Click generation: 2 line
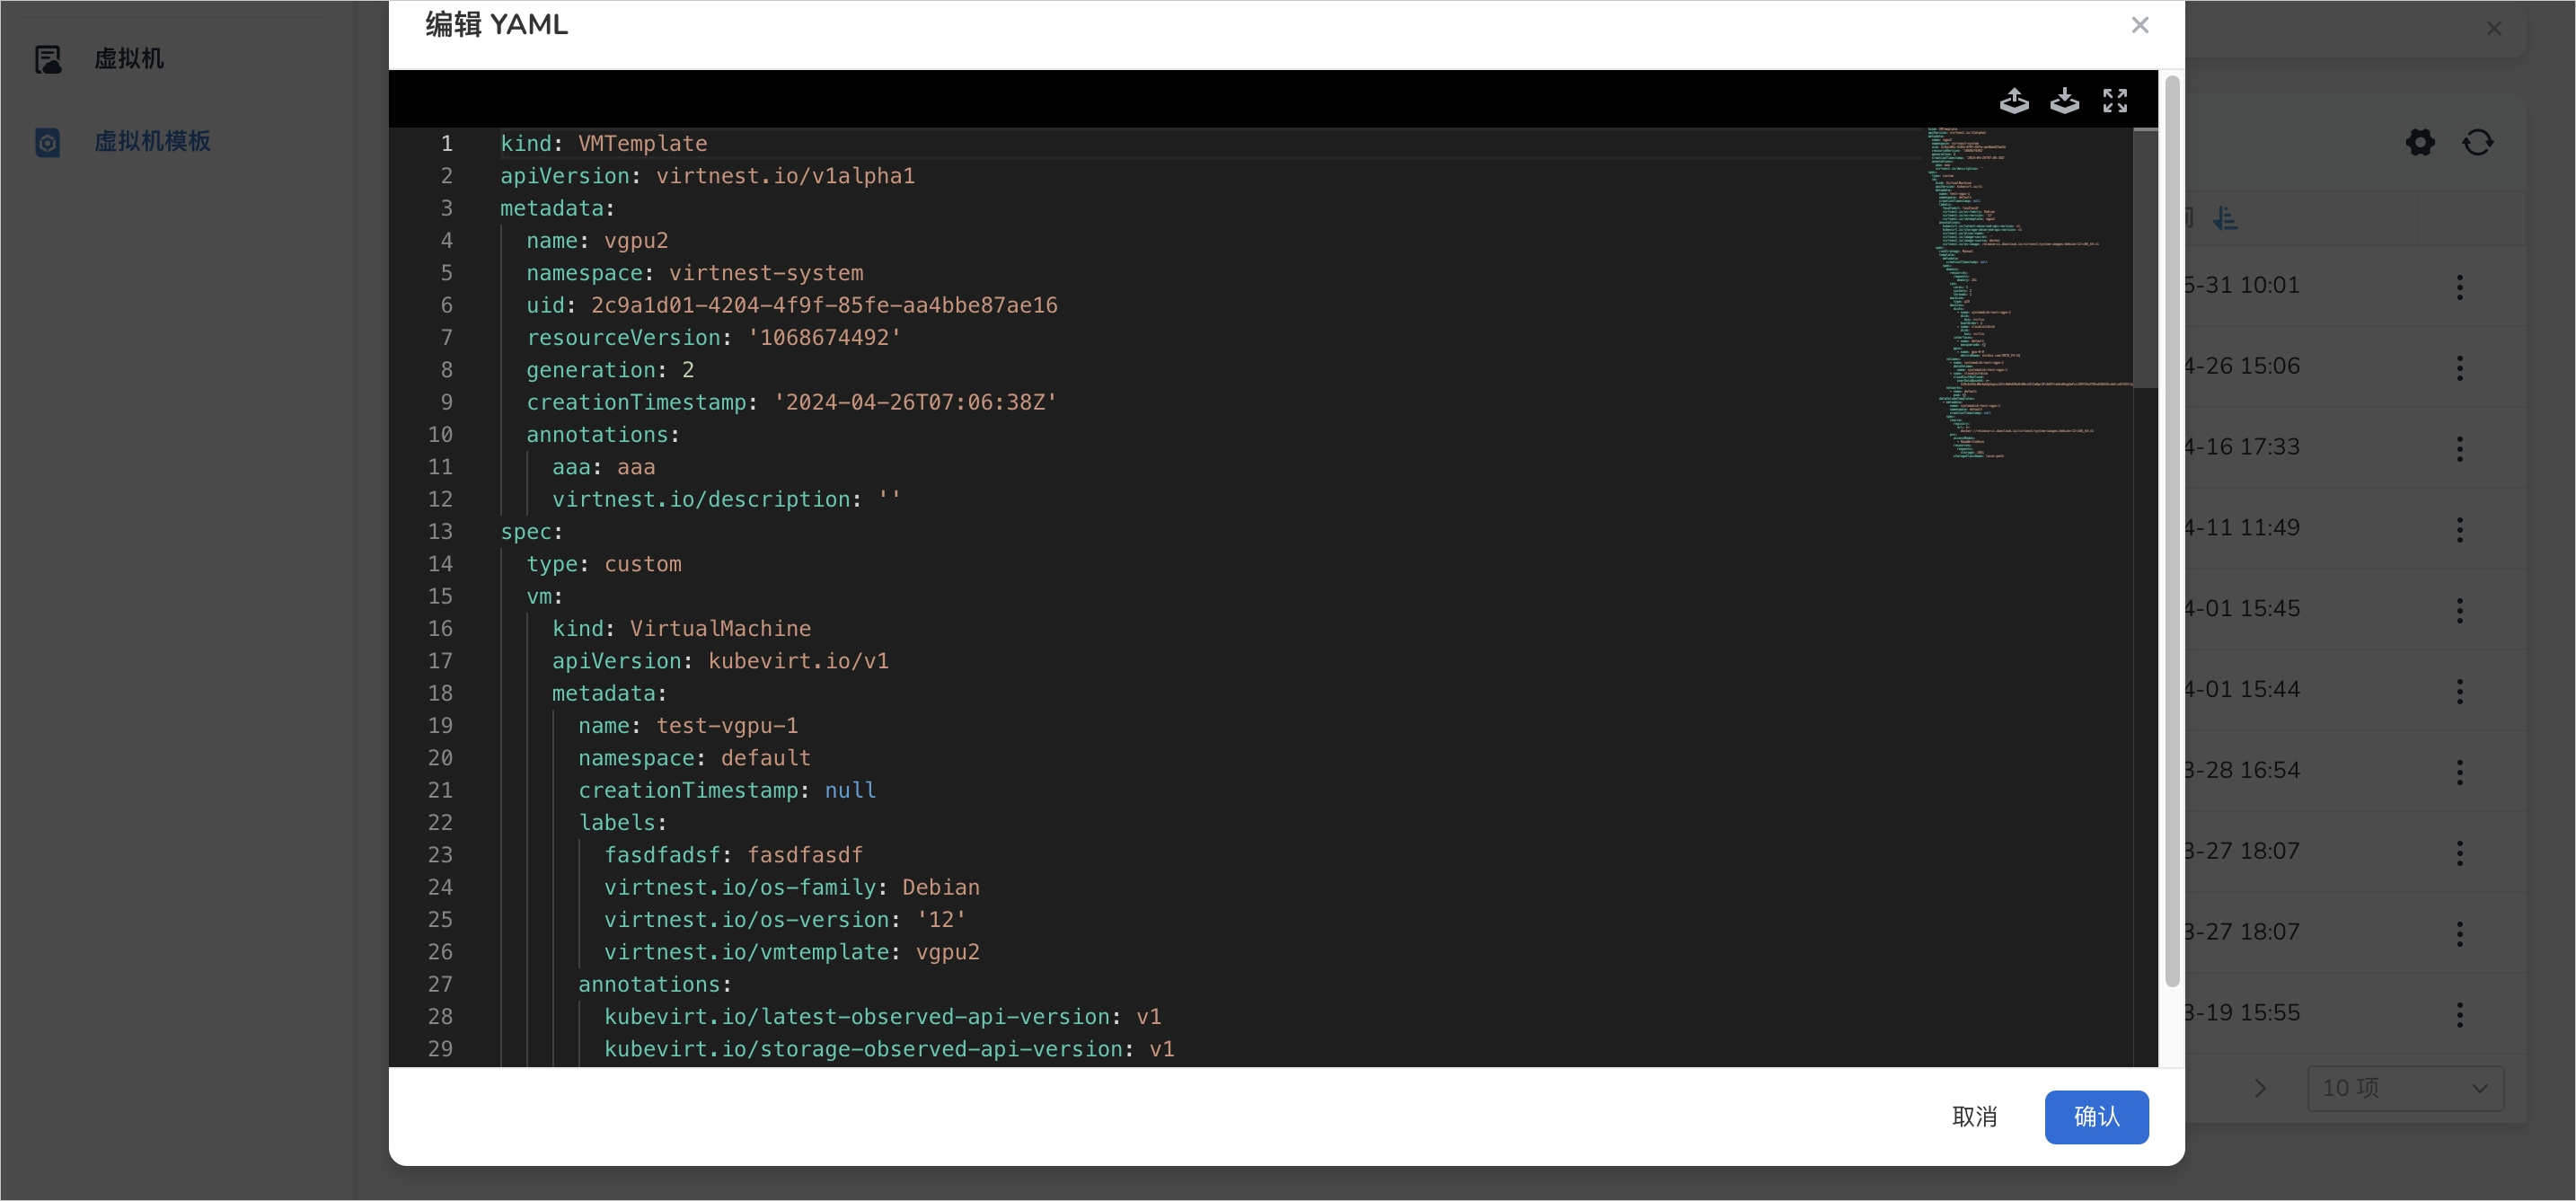2576x1201 pixels. pos(610,369)
